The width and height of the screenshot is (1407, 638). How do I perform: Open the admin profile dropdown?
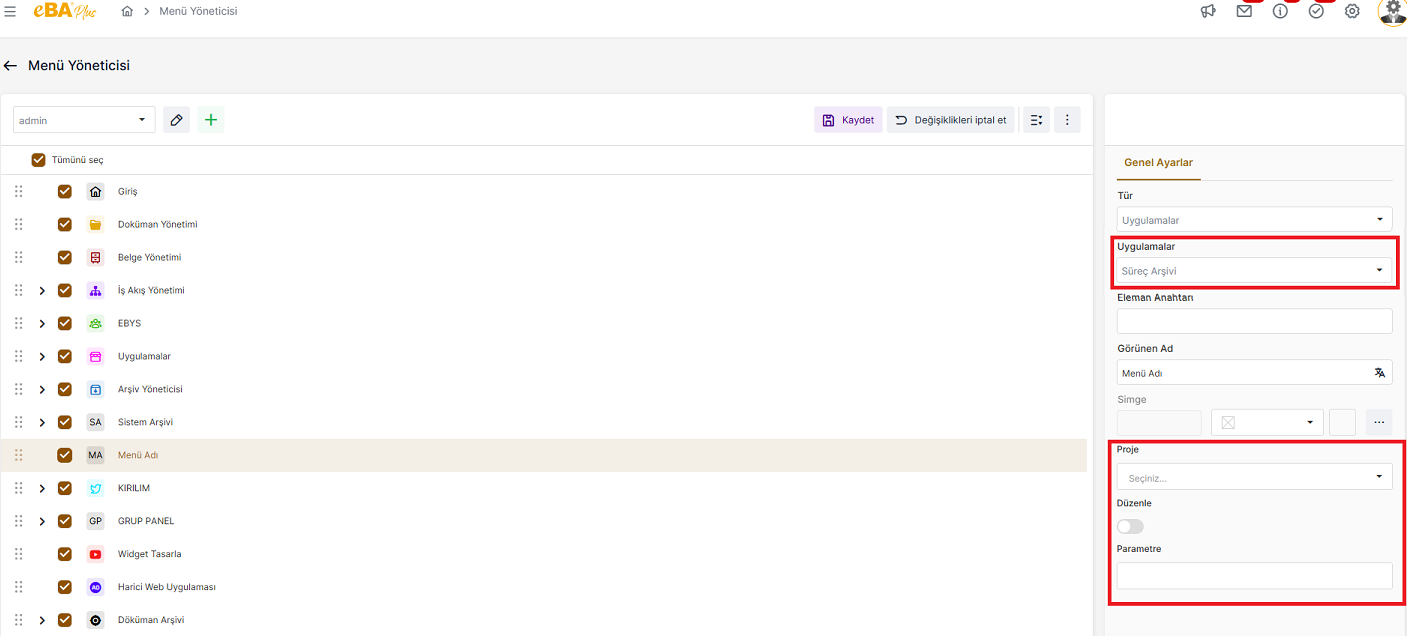[x=84, y=120]
